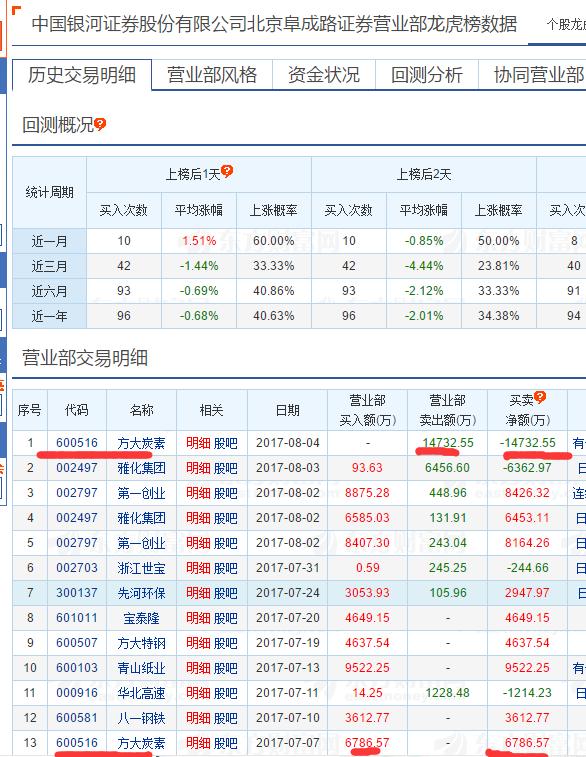Click the 营业部交易明细 section heading
The image size is (586, 757).
[x=85, y=358]
